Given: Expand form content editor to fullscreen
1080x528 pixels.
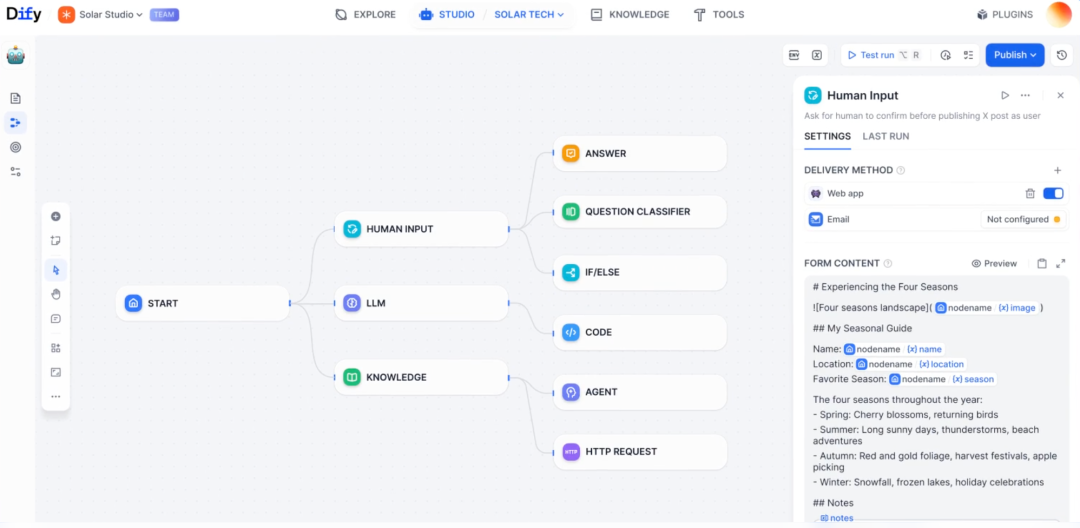Looking at the screenshot, I should [1061, 263].
